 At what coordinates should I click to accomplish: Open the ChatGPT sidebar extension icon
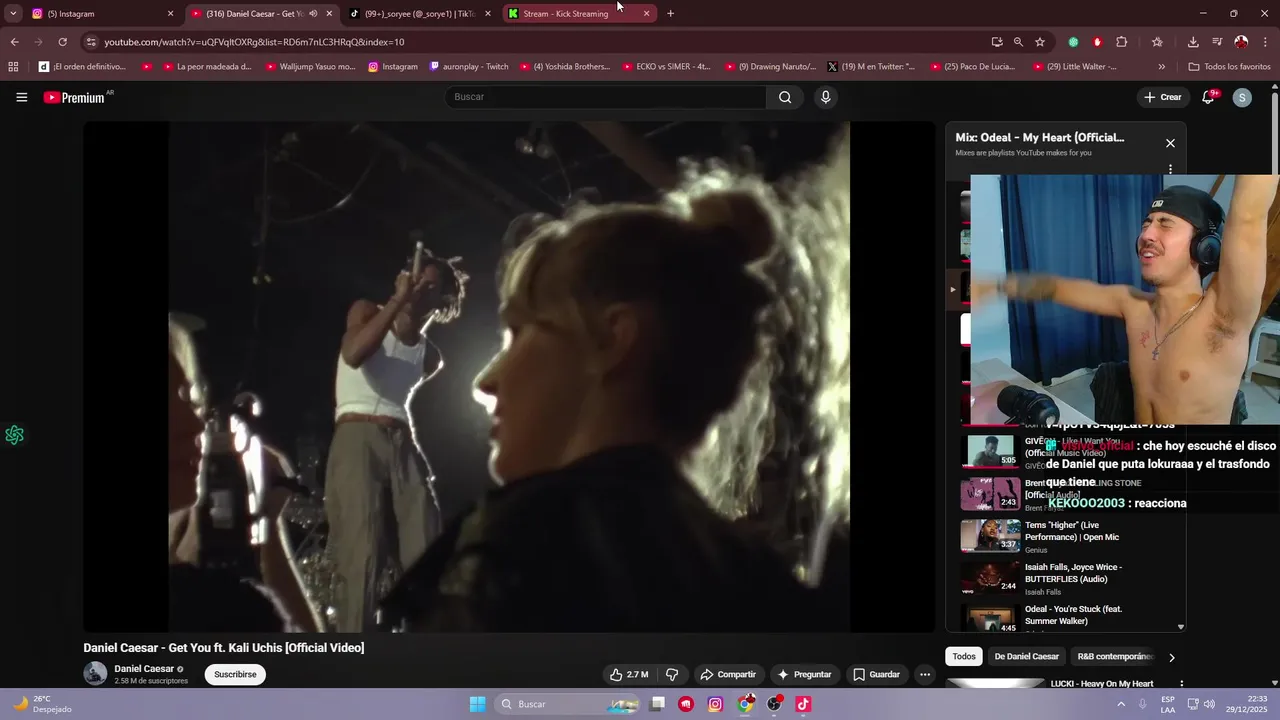point(14,435)
